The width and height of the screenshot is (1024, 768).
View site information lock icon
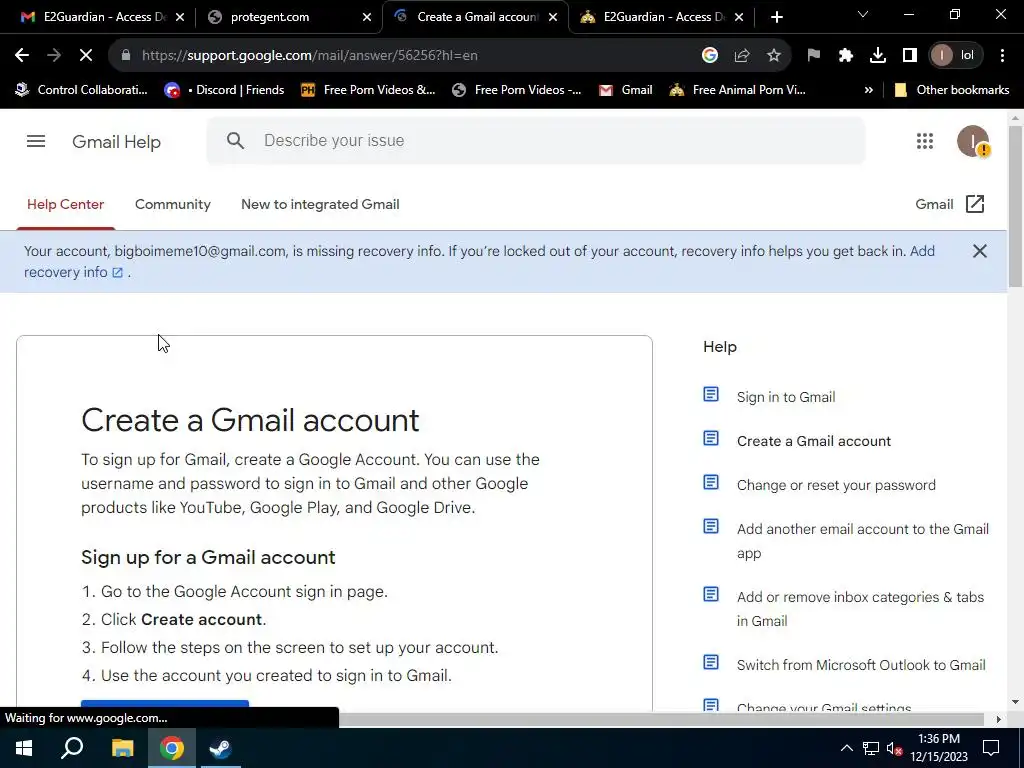(126, 56)
